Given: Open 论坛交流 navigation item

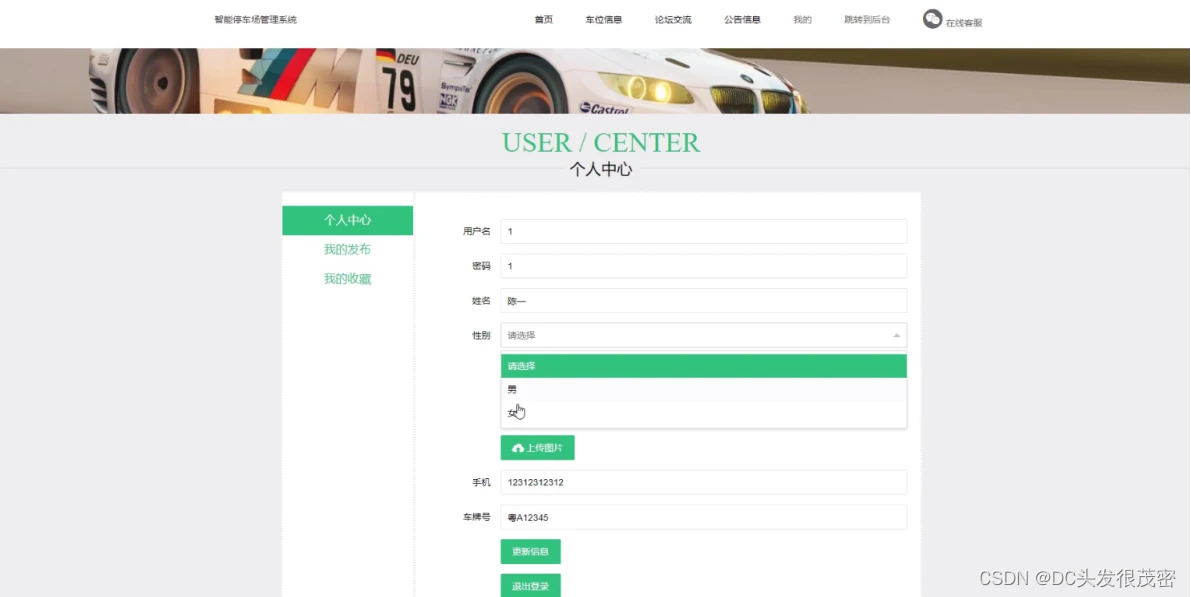Looking at the screenshot, I should coord(673,20).
